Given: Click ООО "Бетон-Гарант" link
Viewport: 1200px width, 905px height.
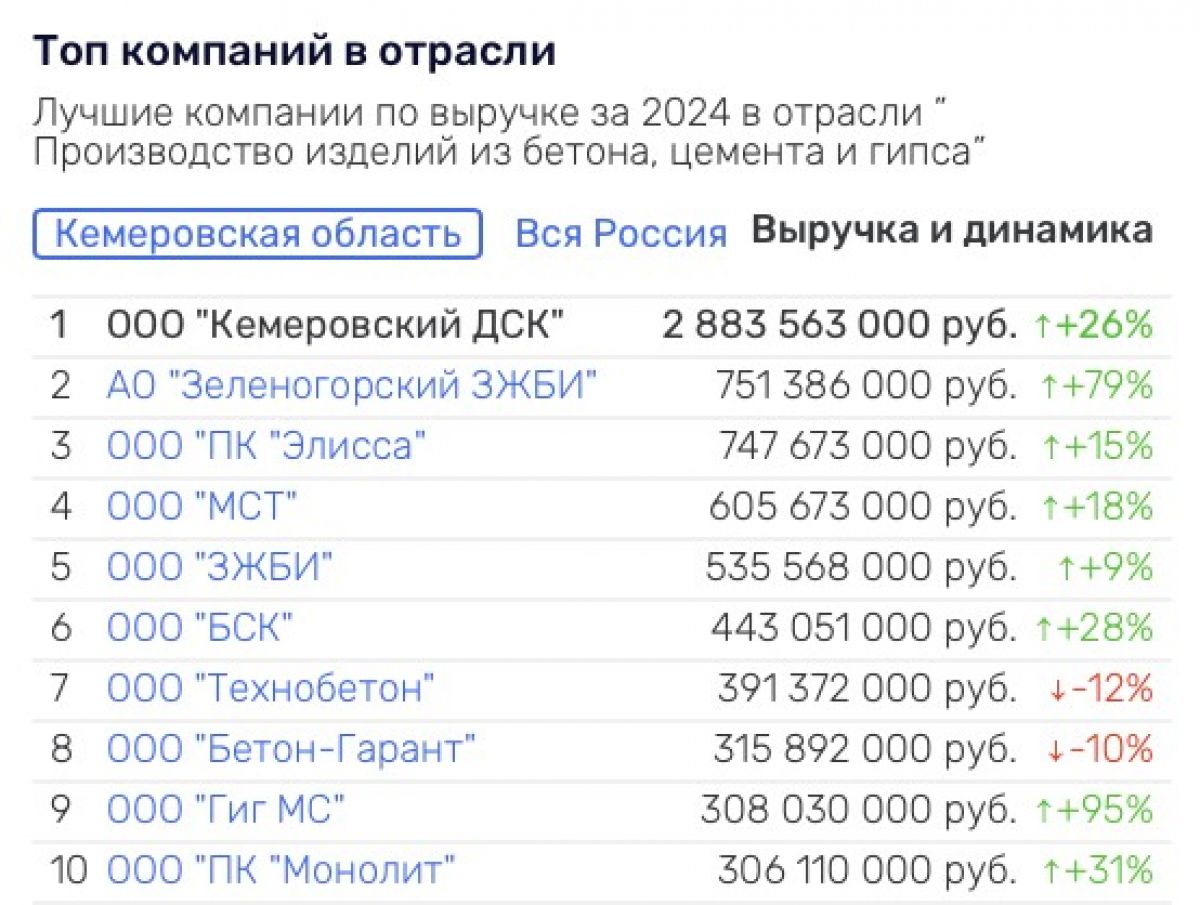Looking at the screenshot, I should tap(291, 749).
